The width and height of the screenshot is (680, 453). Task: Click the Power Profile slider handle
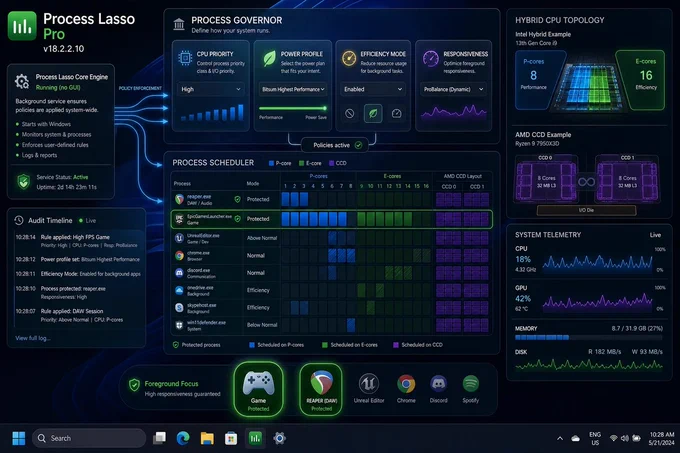point(324,108)
